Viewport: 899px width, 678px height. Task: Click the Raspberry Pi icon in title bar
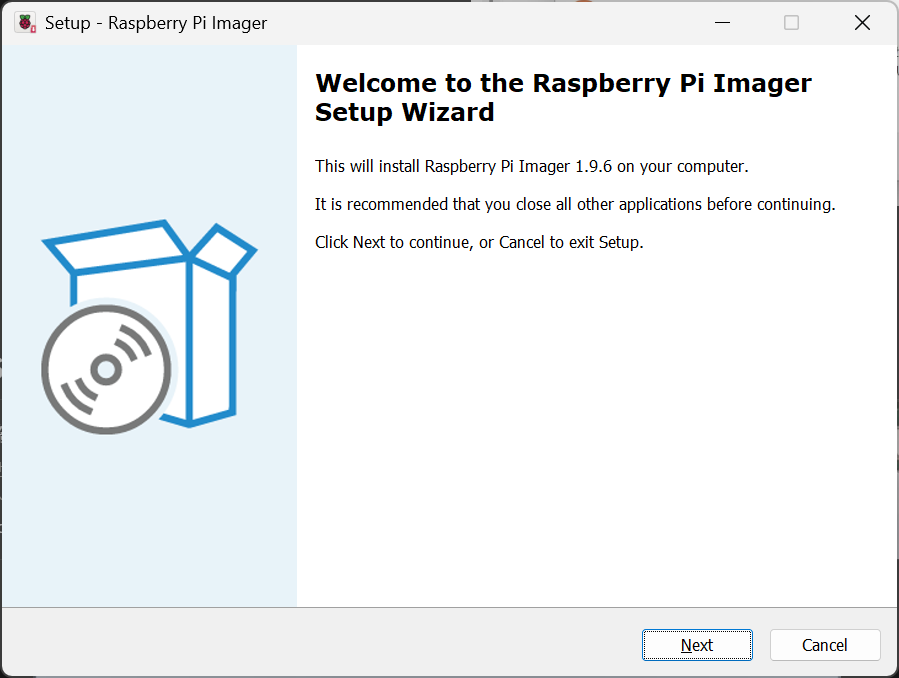25,23
